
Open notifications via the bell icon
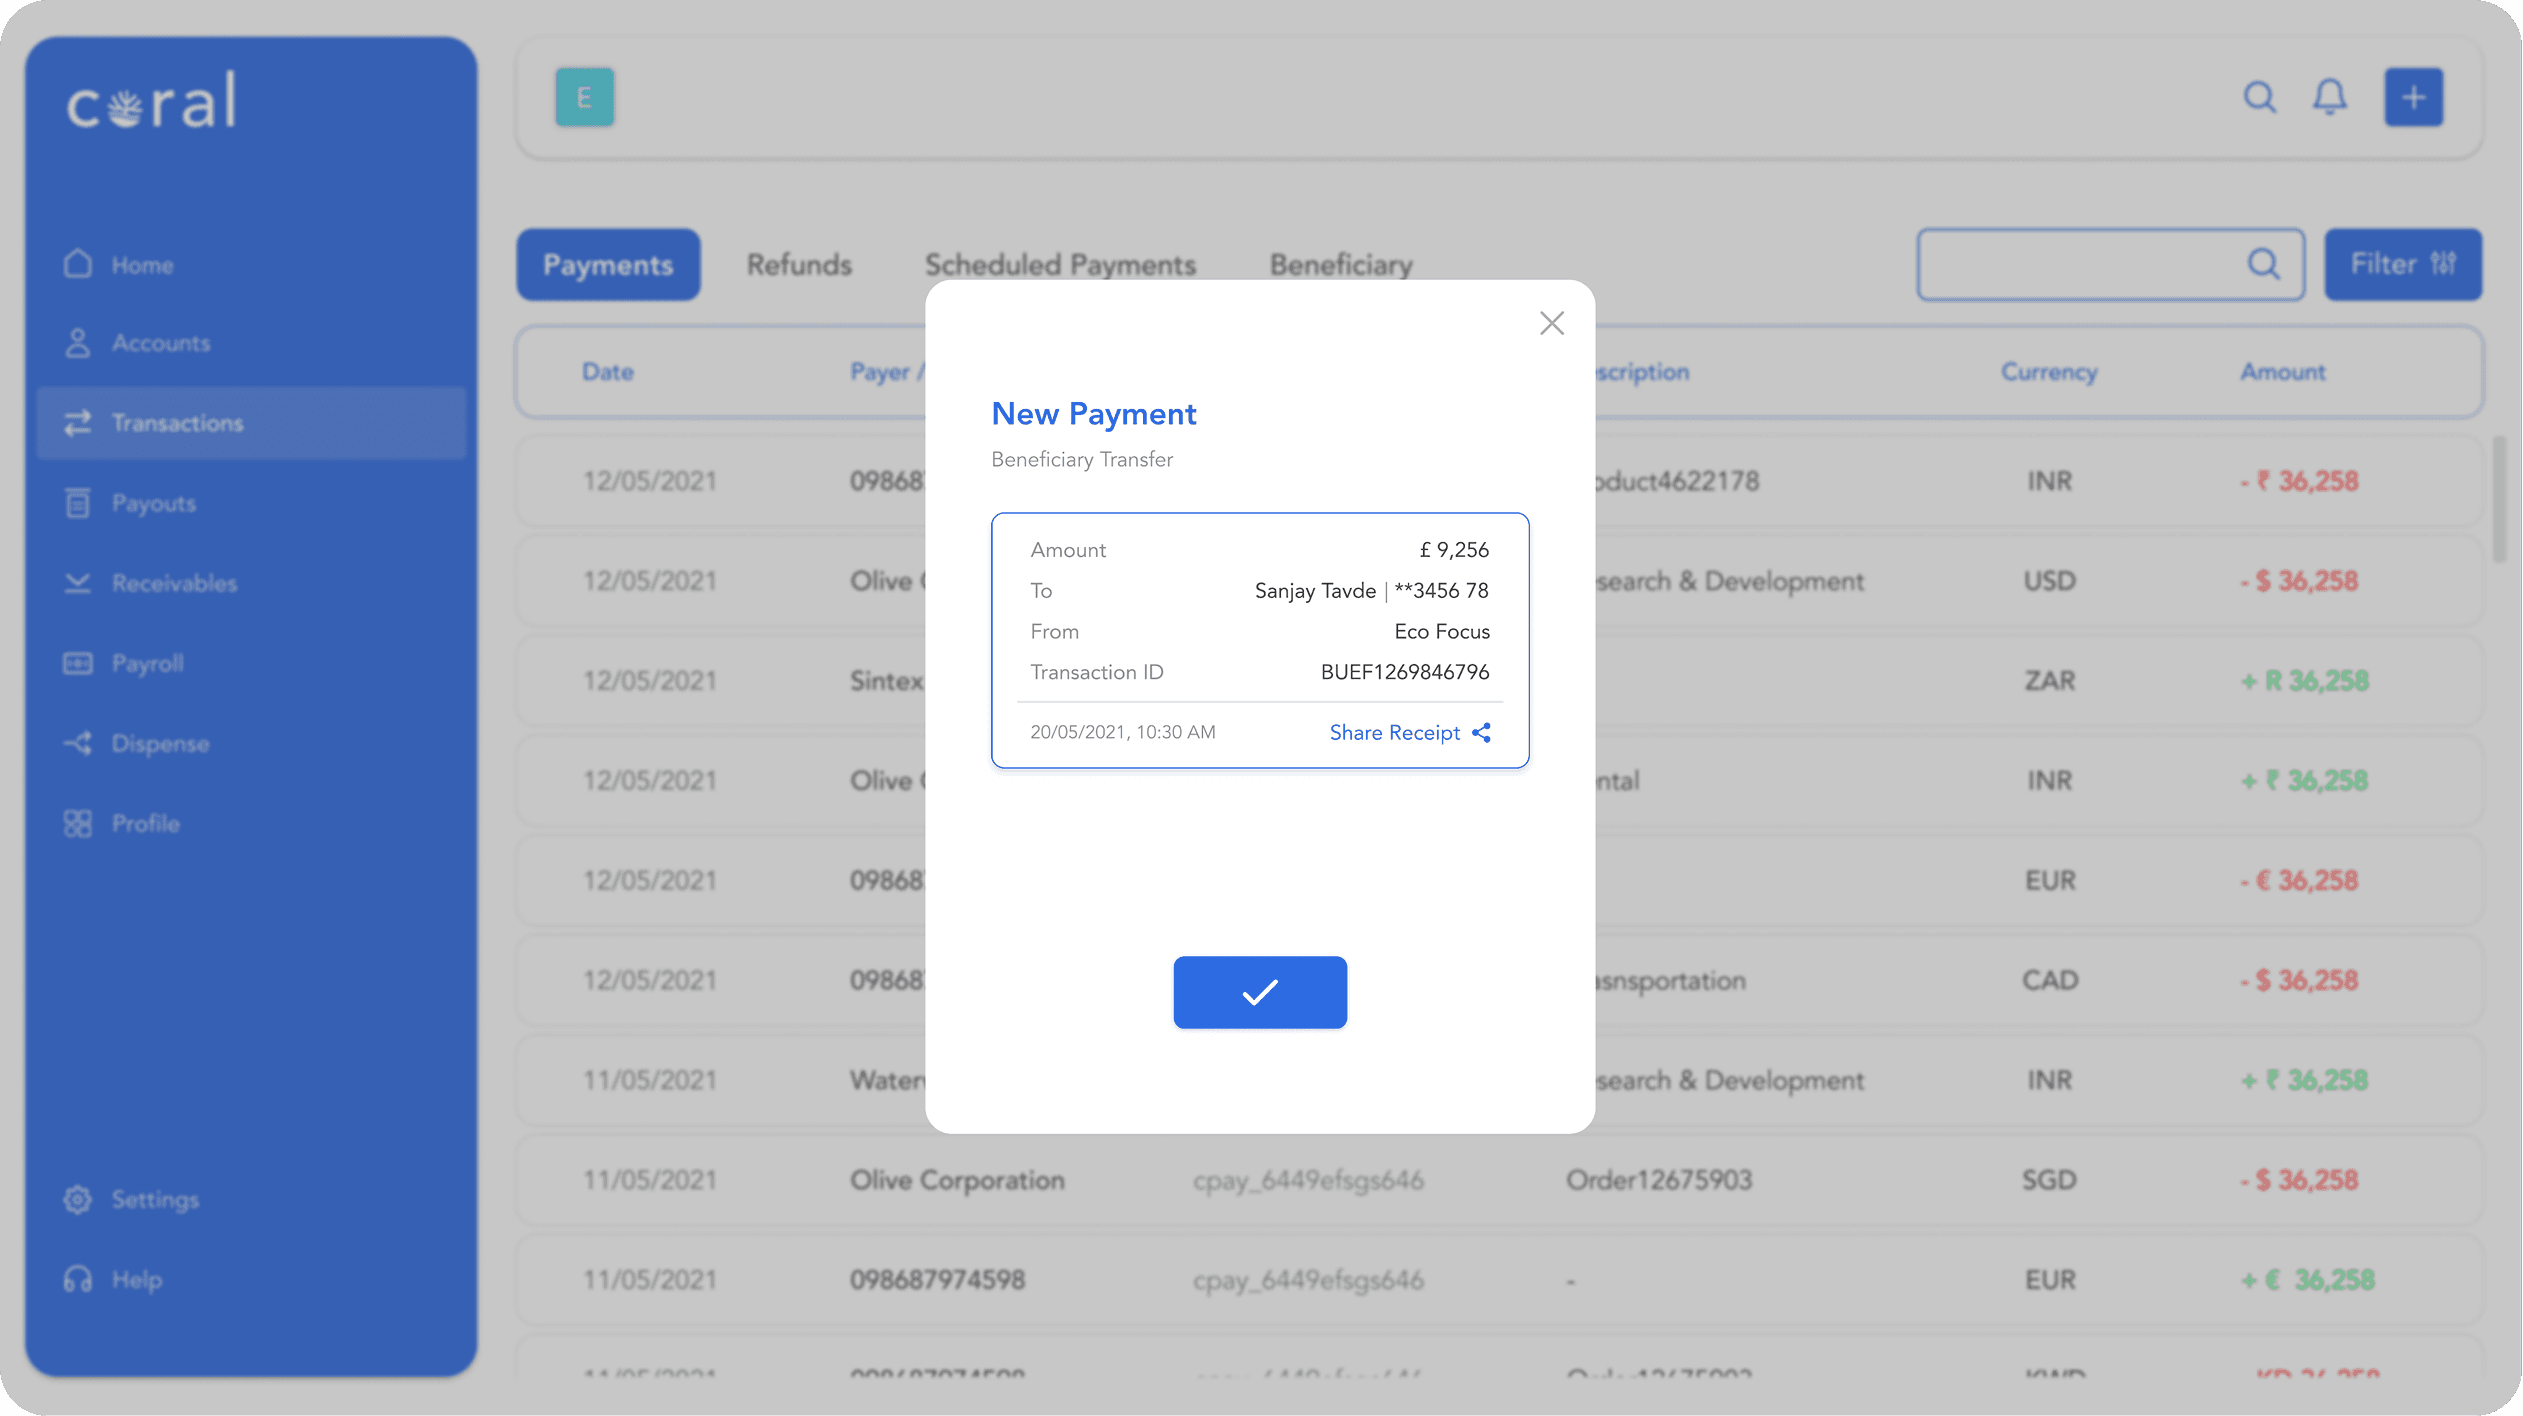tap(2329, 97)
